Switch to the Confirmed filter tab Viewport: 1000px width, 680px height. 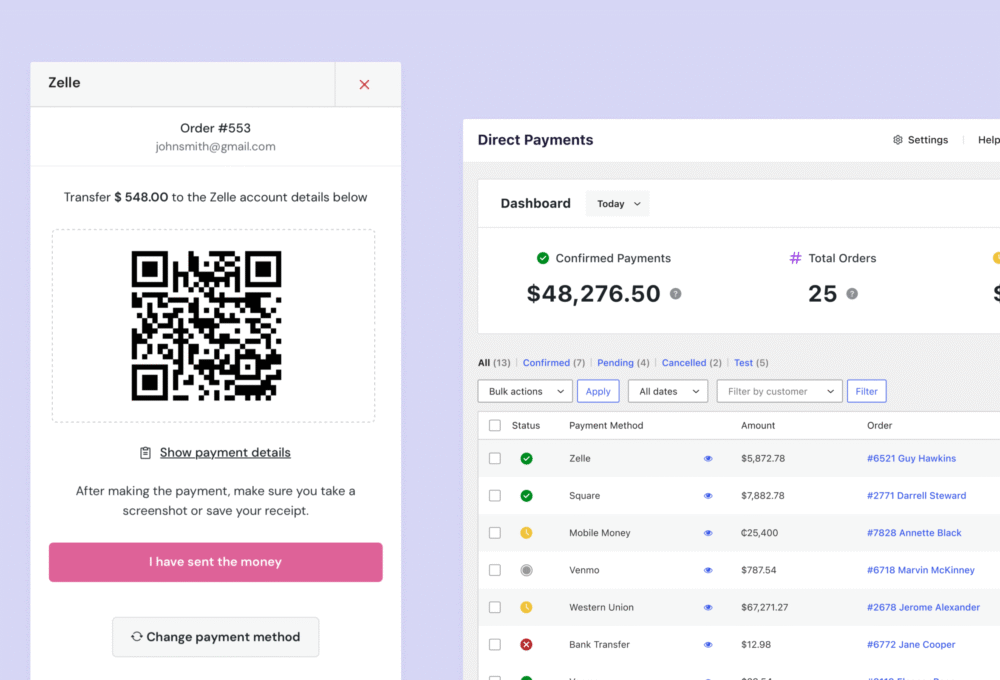pyautogui.click(x=546, y=363)
